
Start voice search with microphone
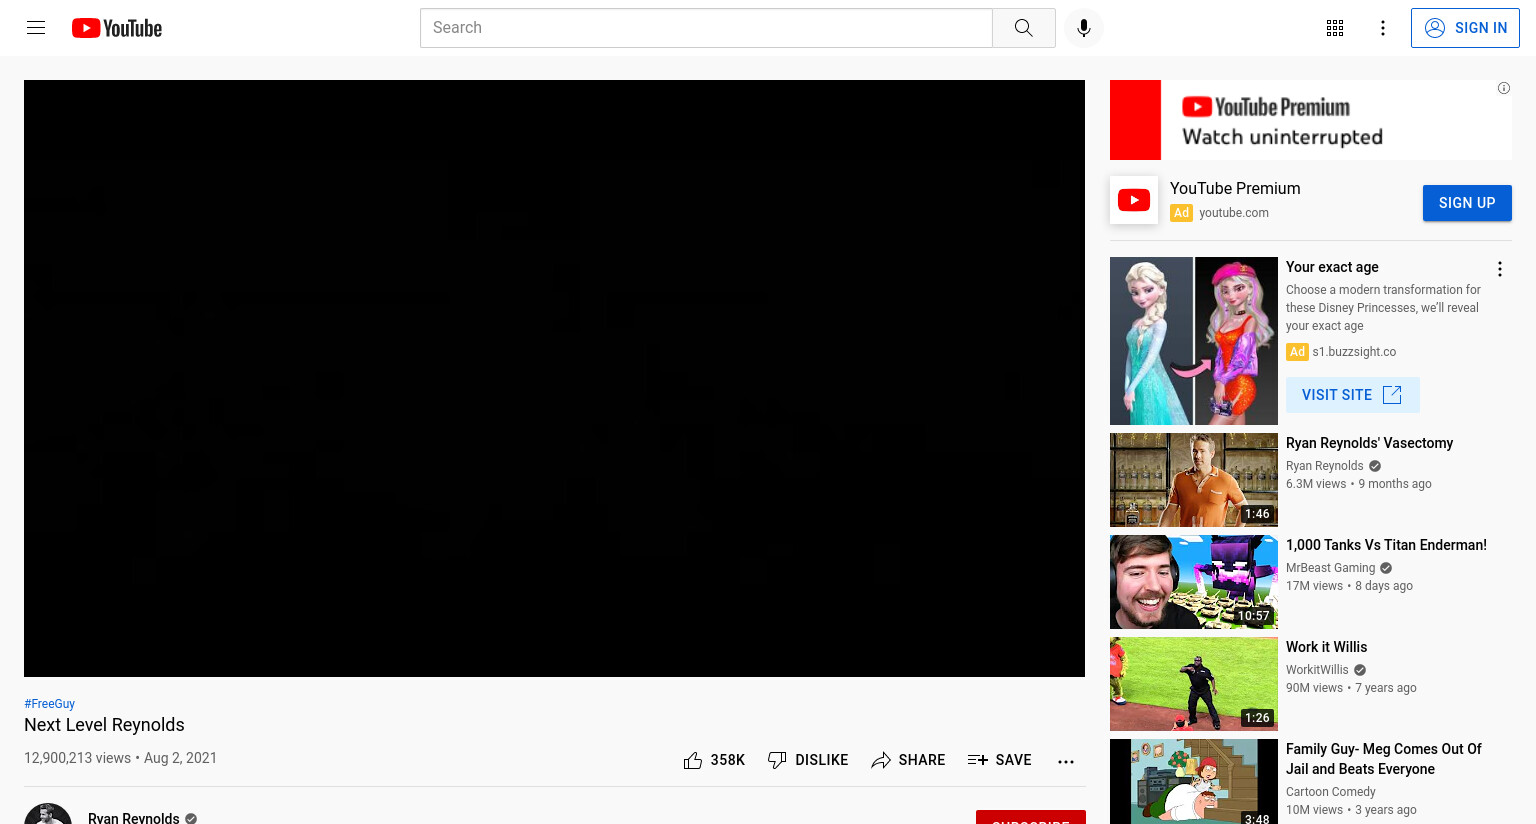[x=1084, y=28]
